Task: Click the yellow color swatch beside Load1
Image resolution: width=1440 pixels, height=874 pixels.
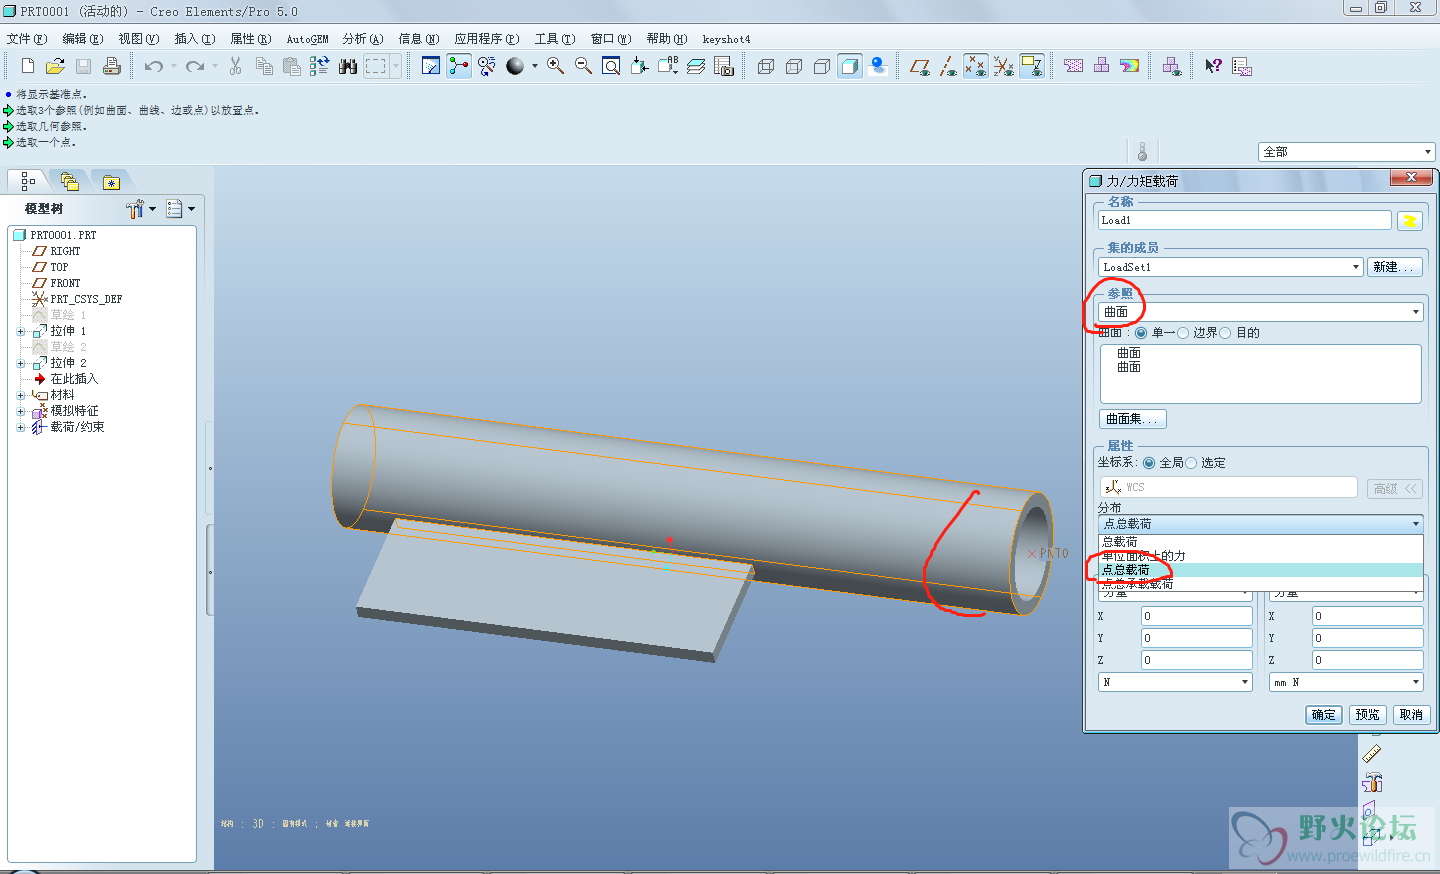Action: pyautogui.click(x=1409, y=221)
